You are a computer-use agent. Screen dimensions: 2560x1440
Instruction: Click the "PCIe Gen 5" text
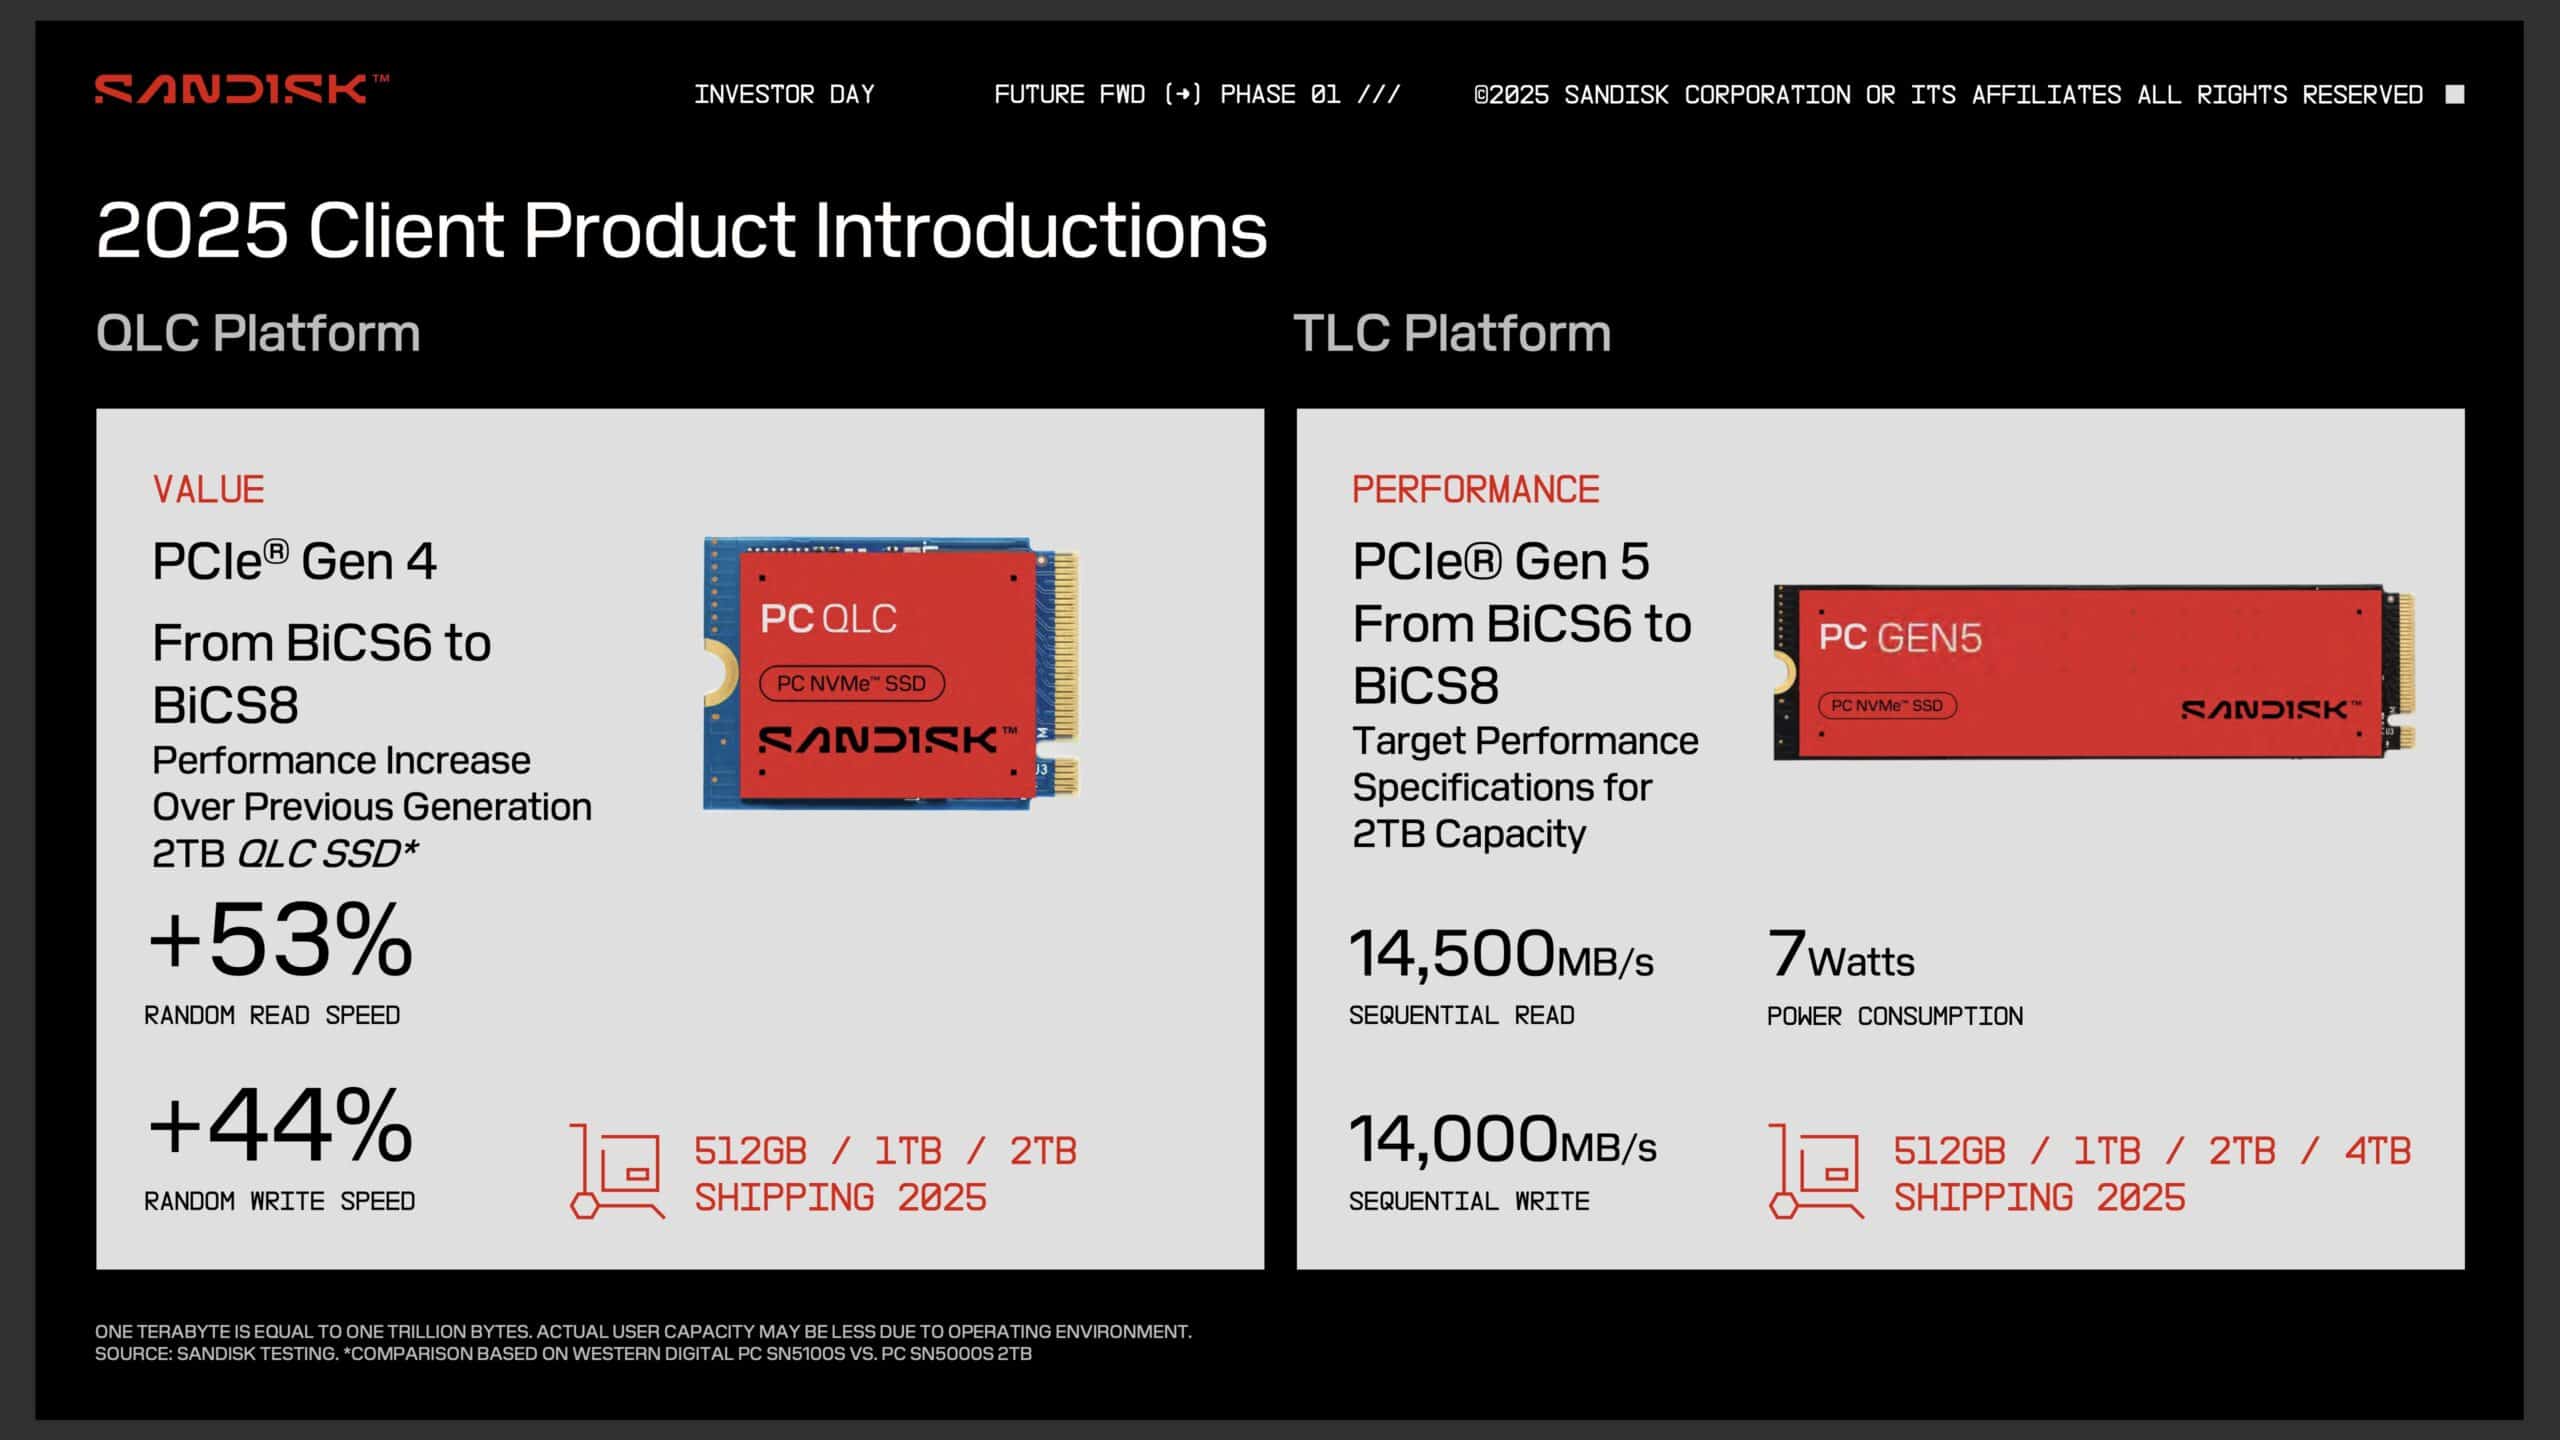(1501, 561)
